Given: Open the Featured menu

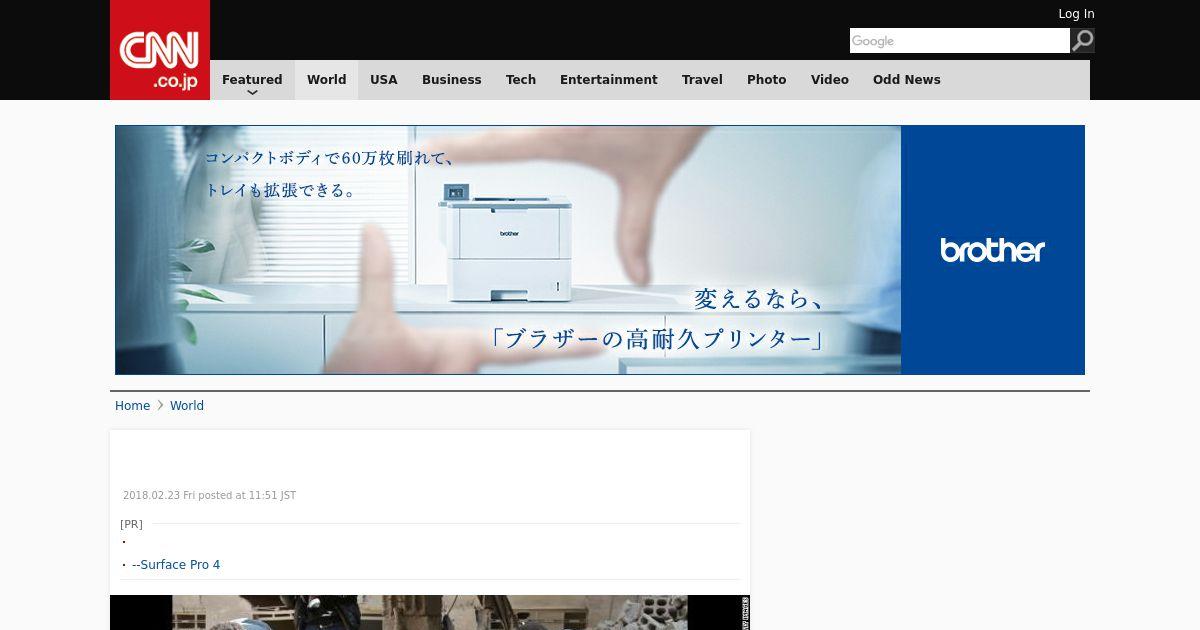Looking at the screenshot, I should pyautogui.click(x=252, y=80).
